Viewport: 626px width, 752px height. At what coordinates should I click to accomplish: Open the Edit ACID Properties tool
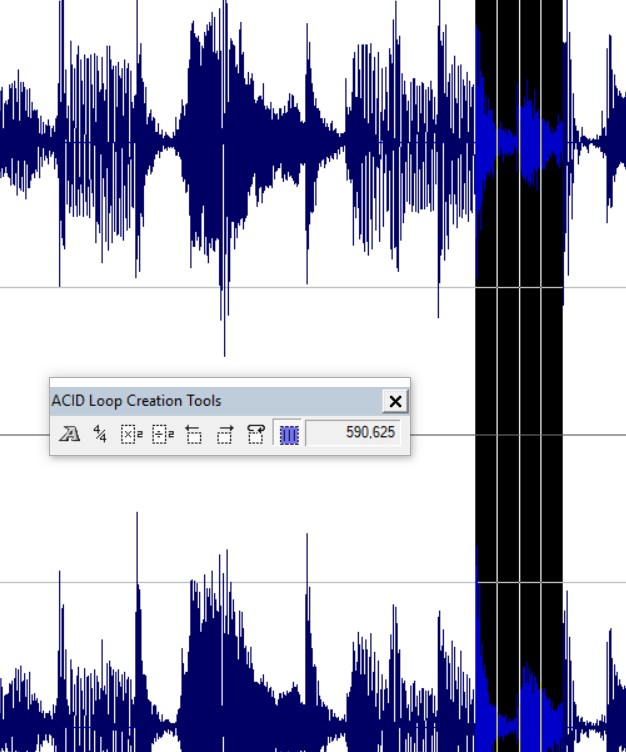[x=69, y=434]
